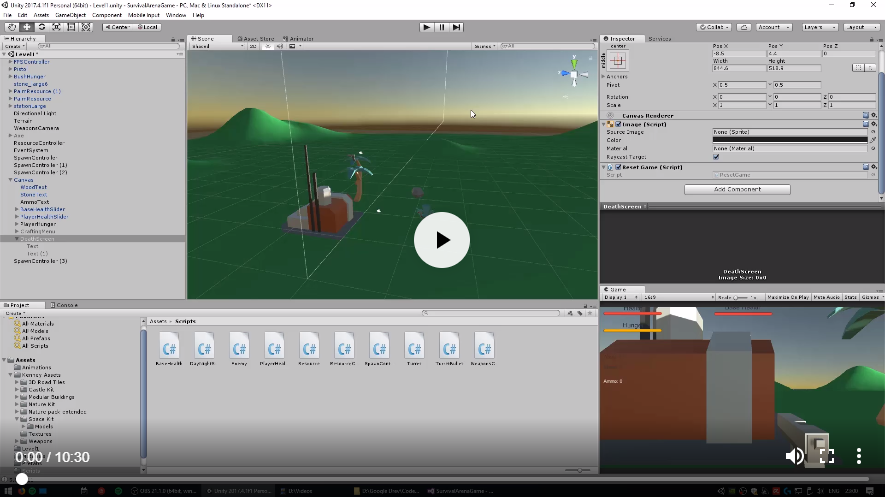Select the Scale tool

56,27
